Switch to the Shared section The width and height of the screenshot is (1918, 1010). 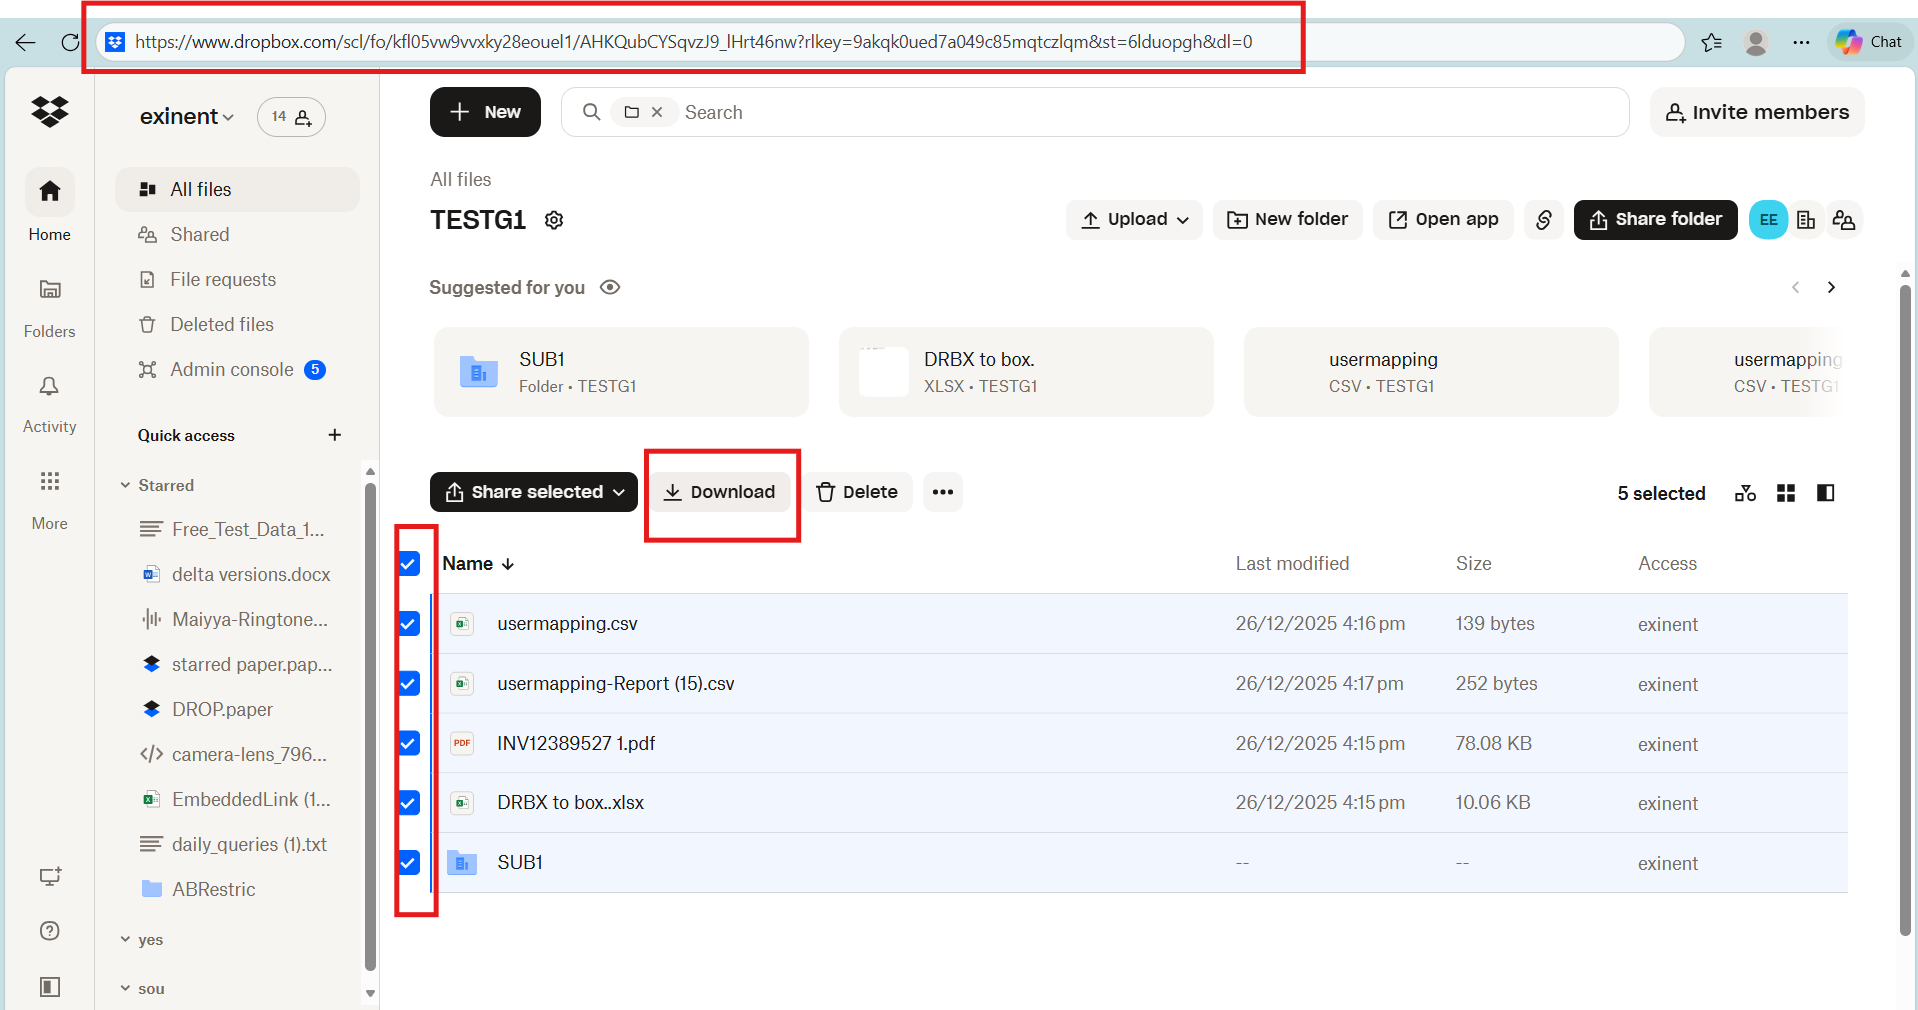pyautogui.click(x=197, y=234)
